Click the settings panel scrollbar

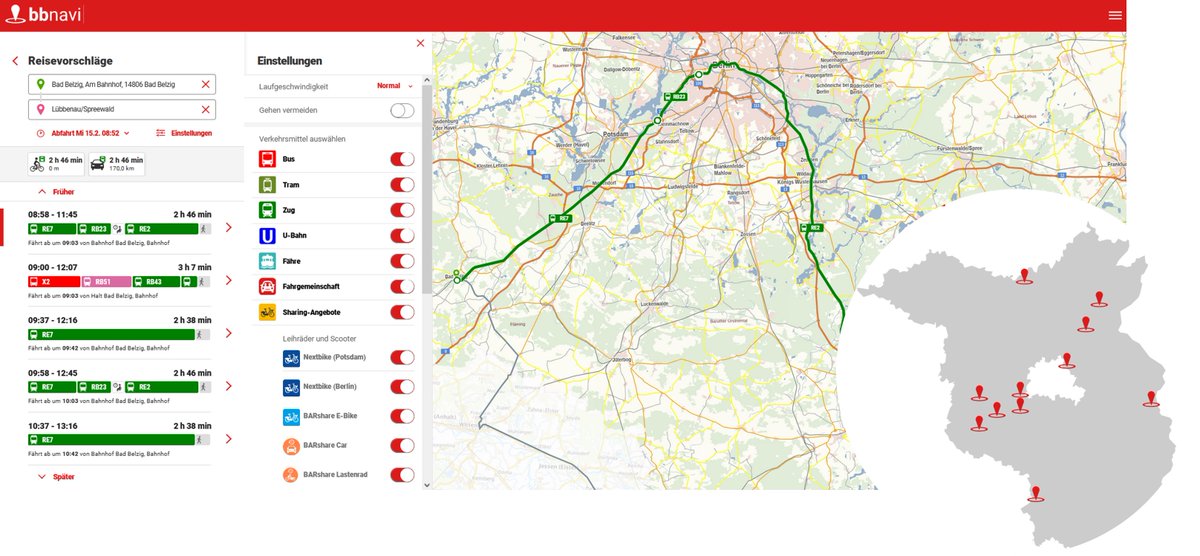coord(427,190)
